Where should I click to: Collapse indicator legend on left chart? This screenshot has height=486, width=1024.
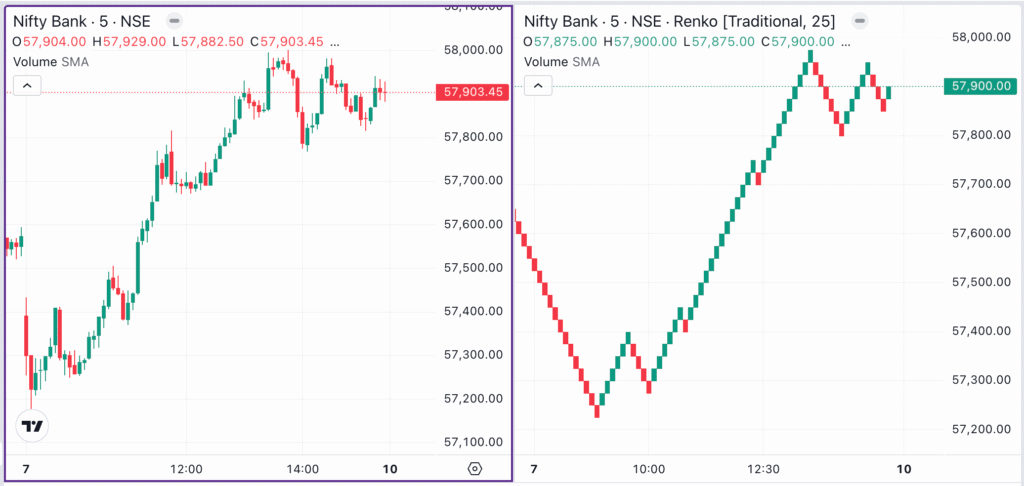tap(27, 87)
